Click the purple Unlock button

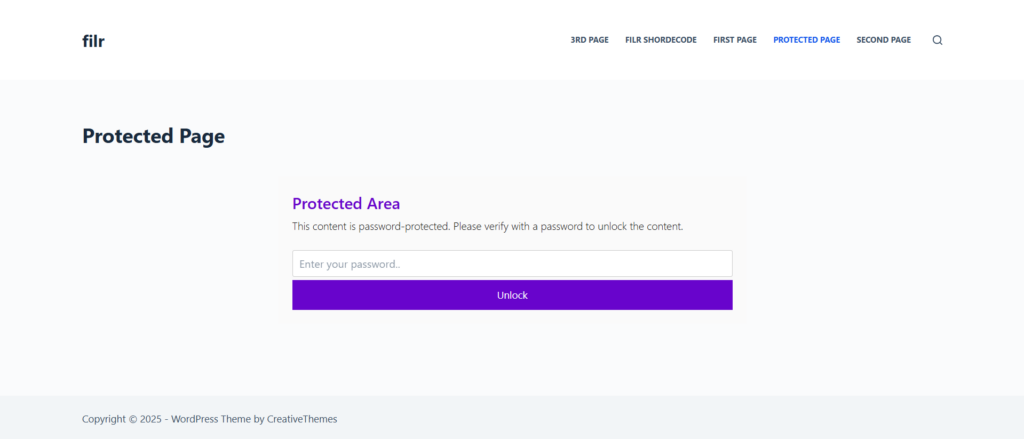pos(512,295)
